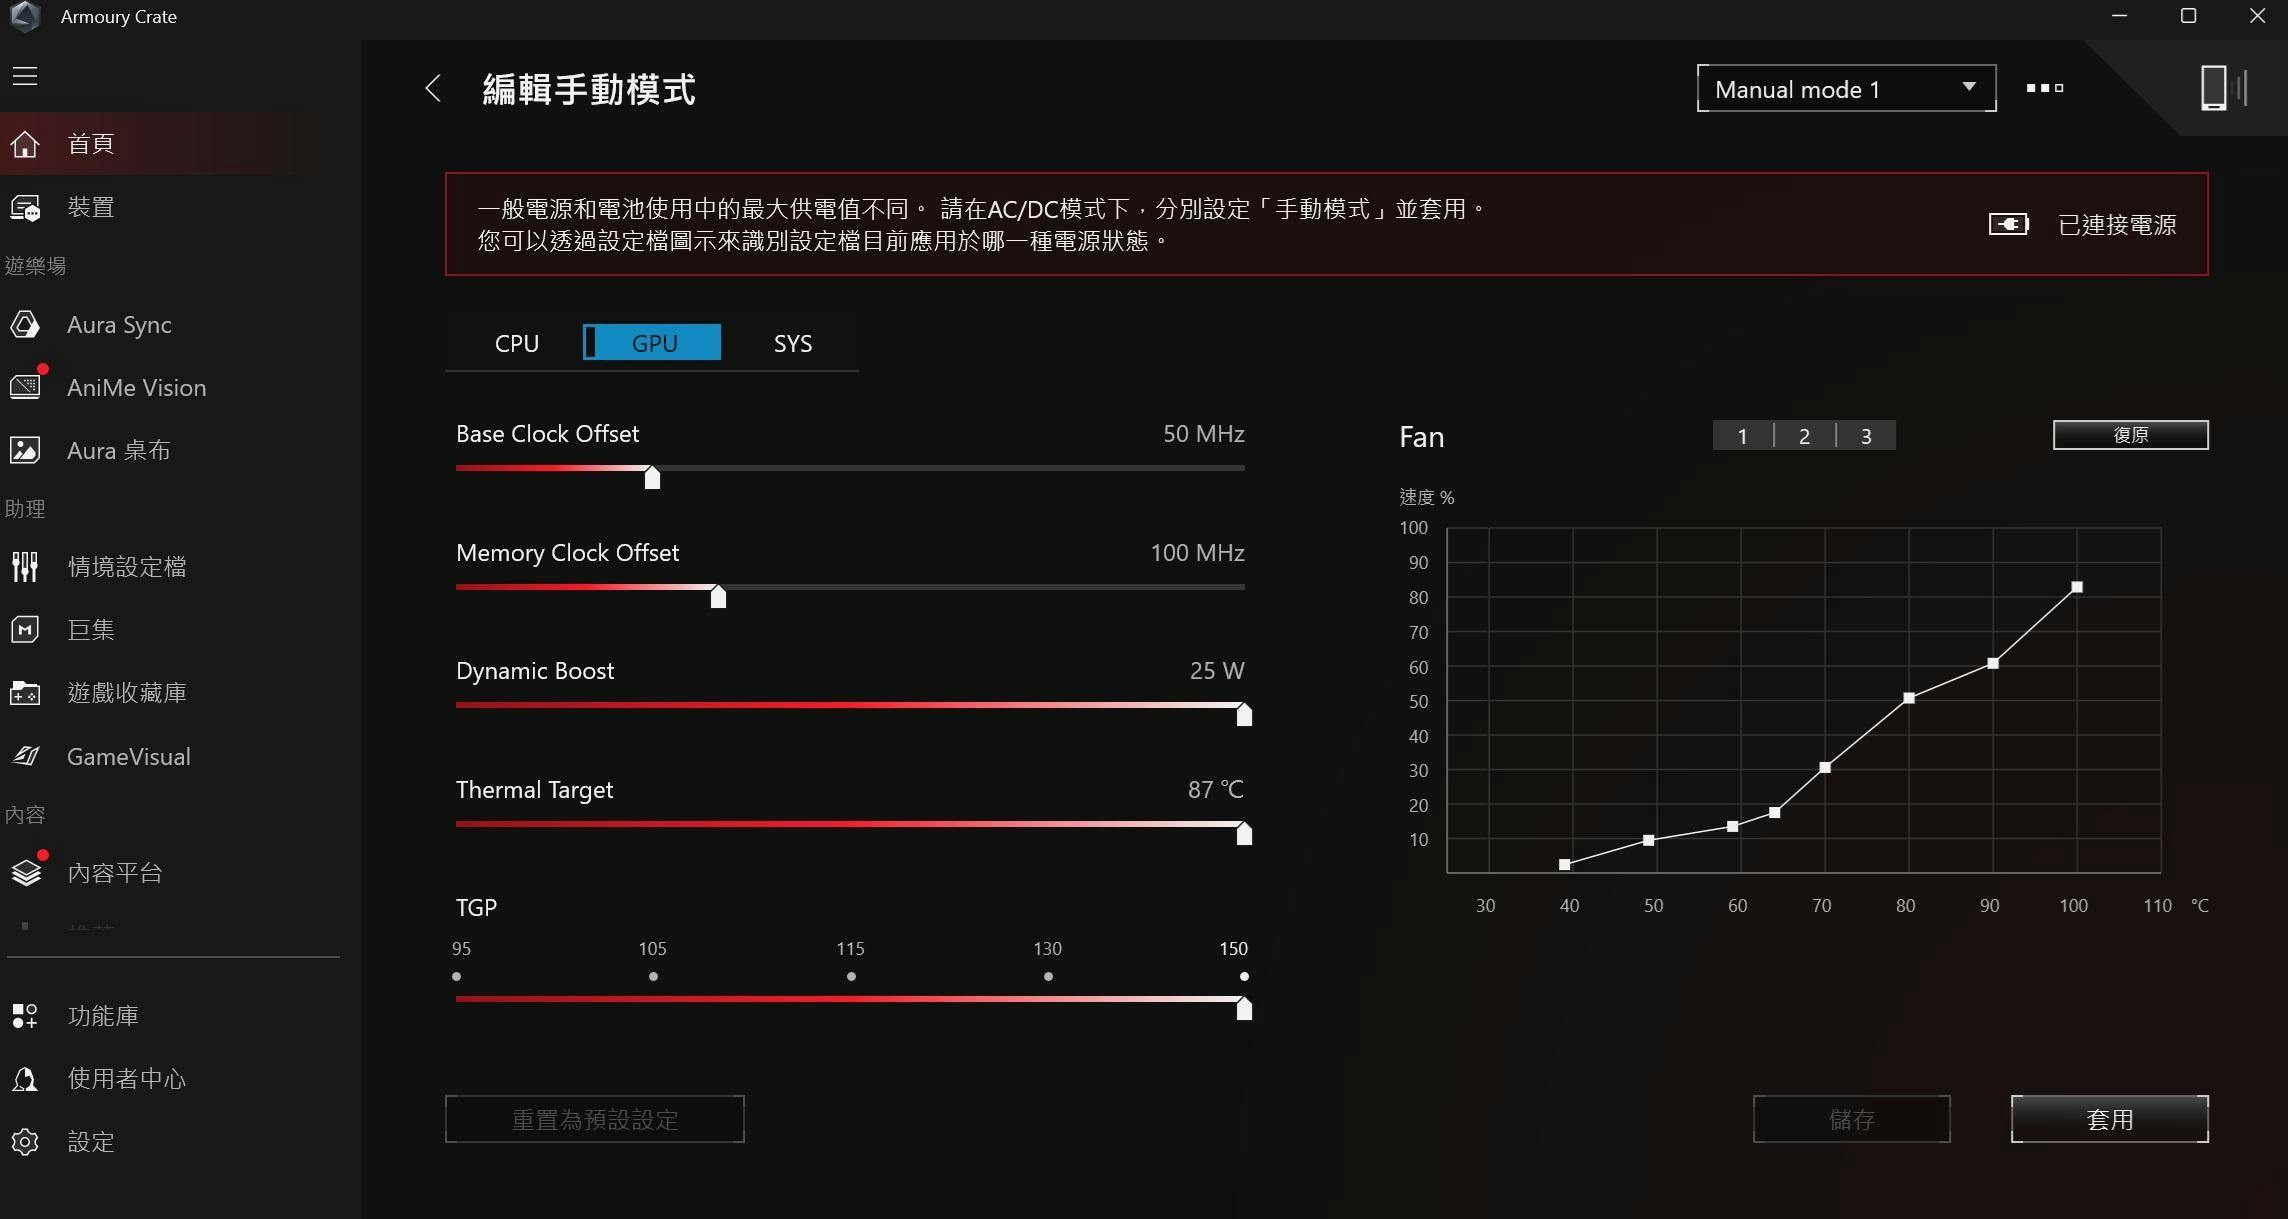Select fan curve preset 2

click(1804, 436)
